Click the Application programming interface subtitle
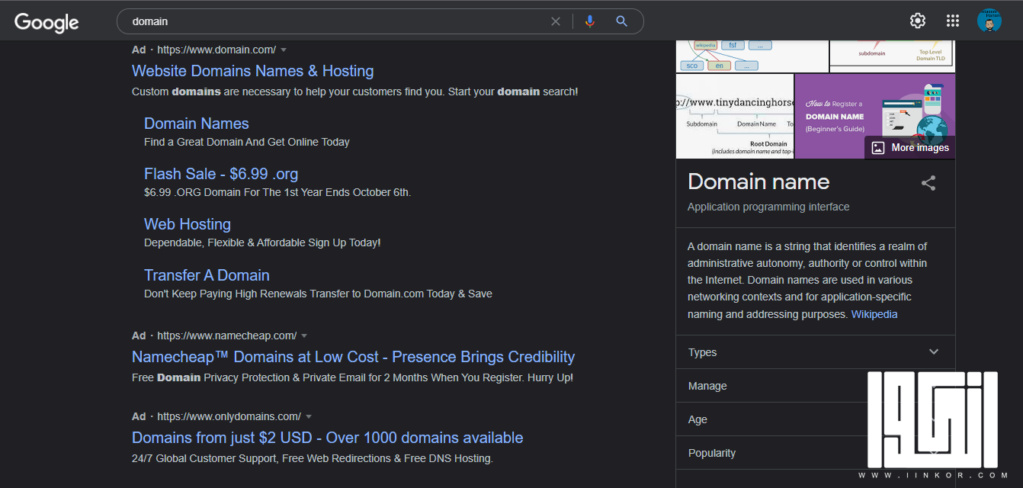Image resolution: width=1023 pixels, height=488 pixels. 768,207
